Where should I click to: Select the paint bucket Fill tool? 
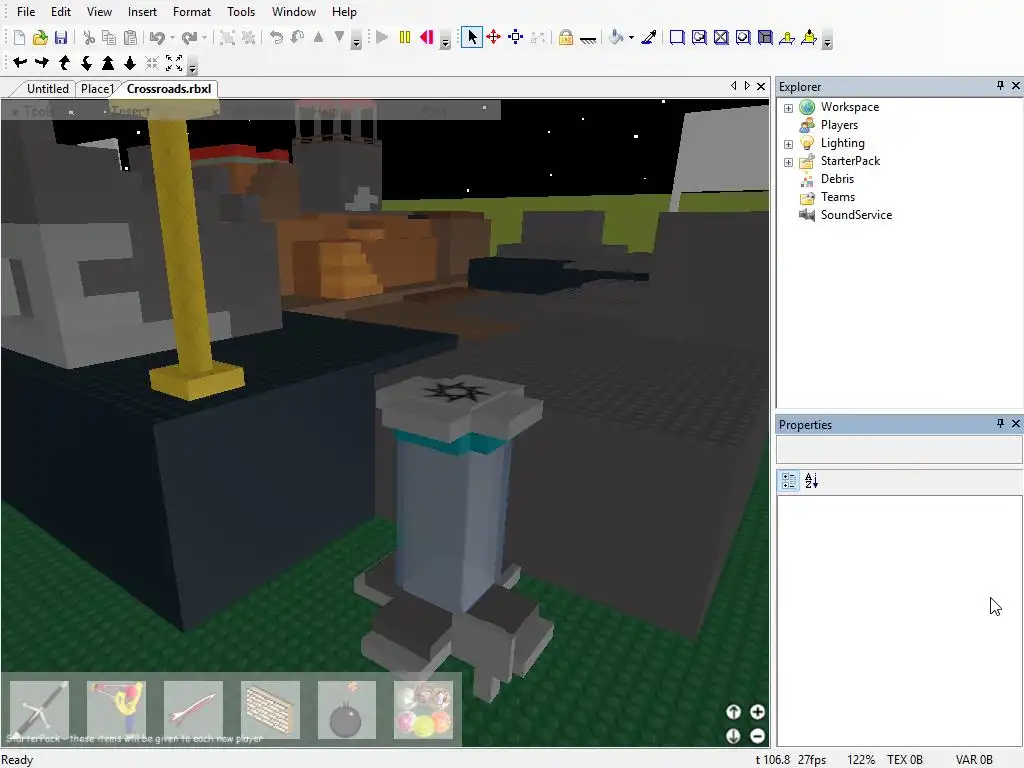pos(616,38)
